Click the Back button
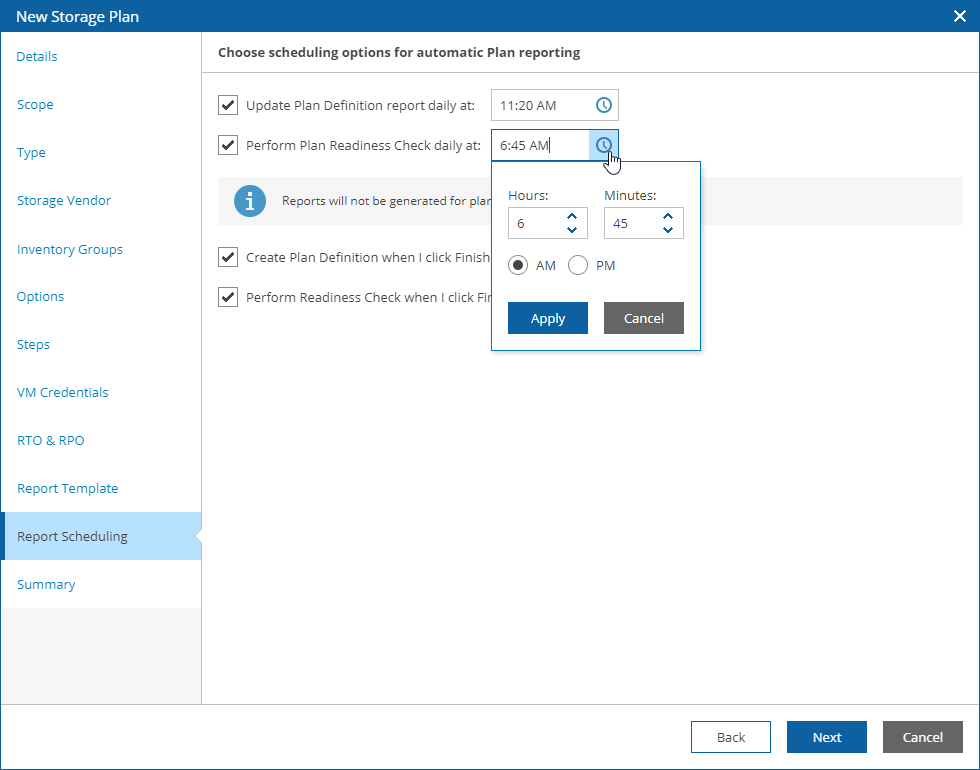 pos(730,737)
